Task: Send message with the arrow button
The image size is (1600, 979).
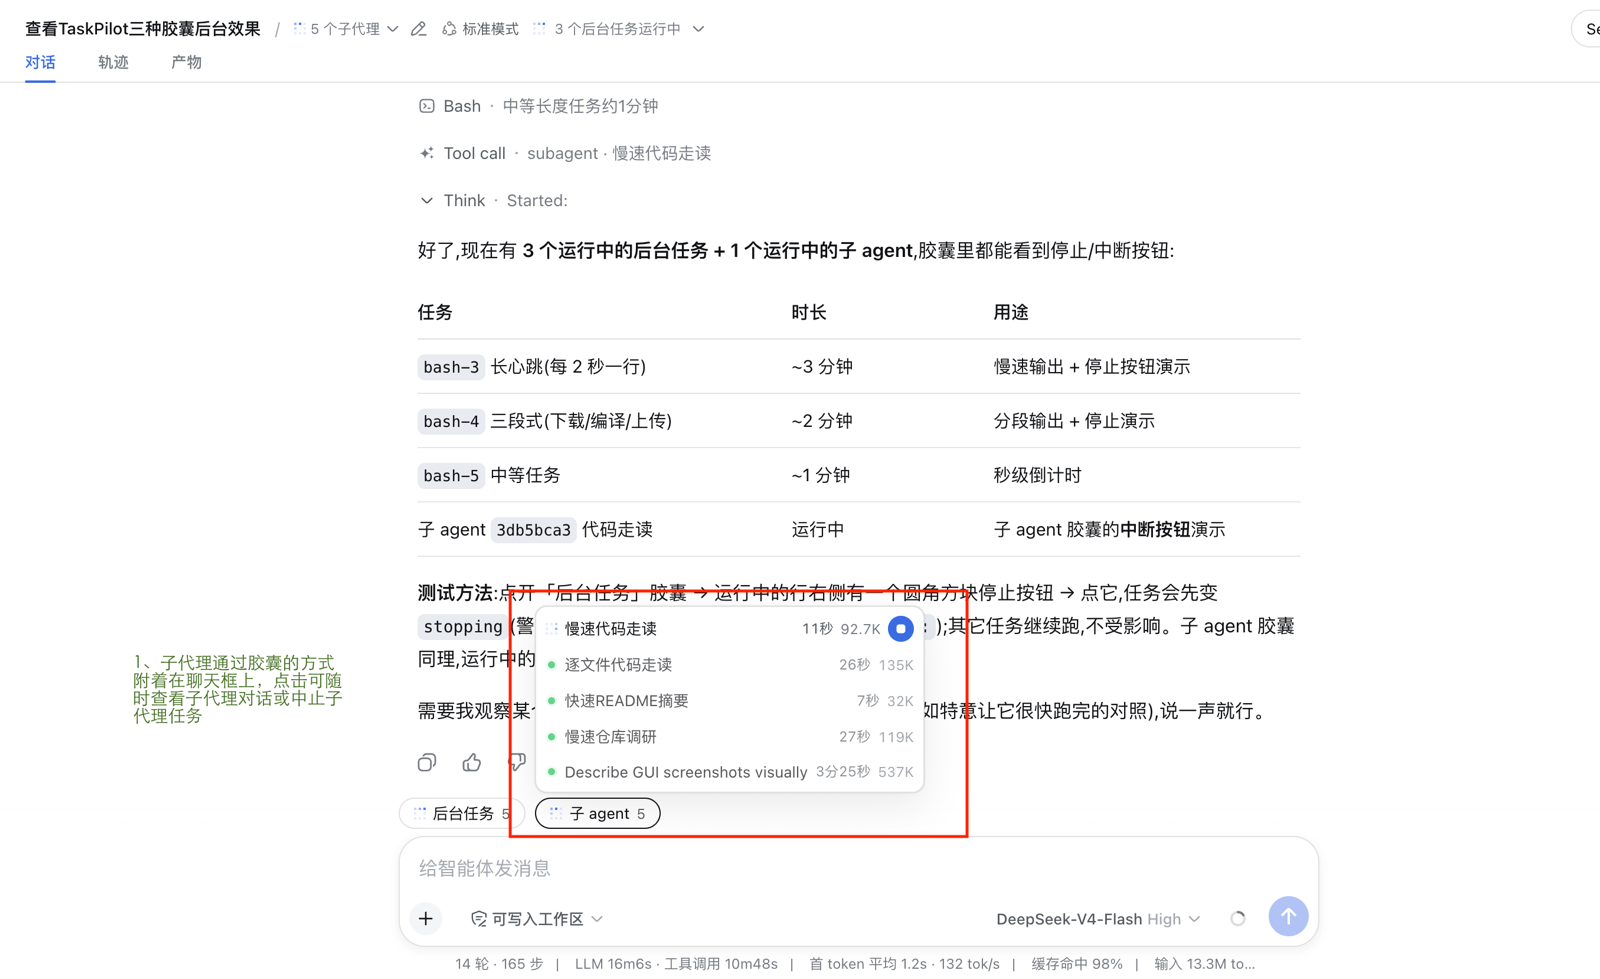Action: point(1288,916)
